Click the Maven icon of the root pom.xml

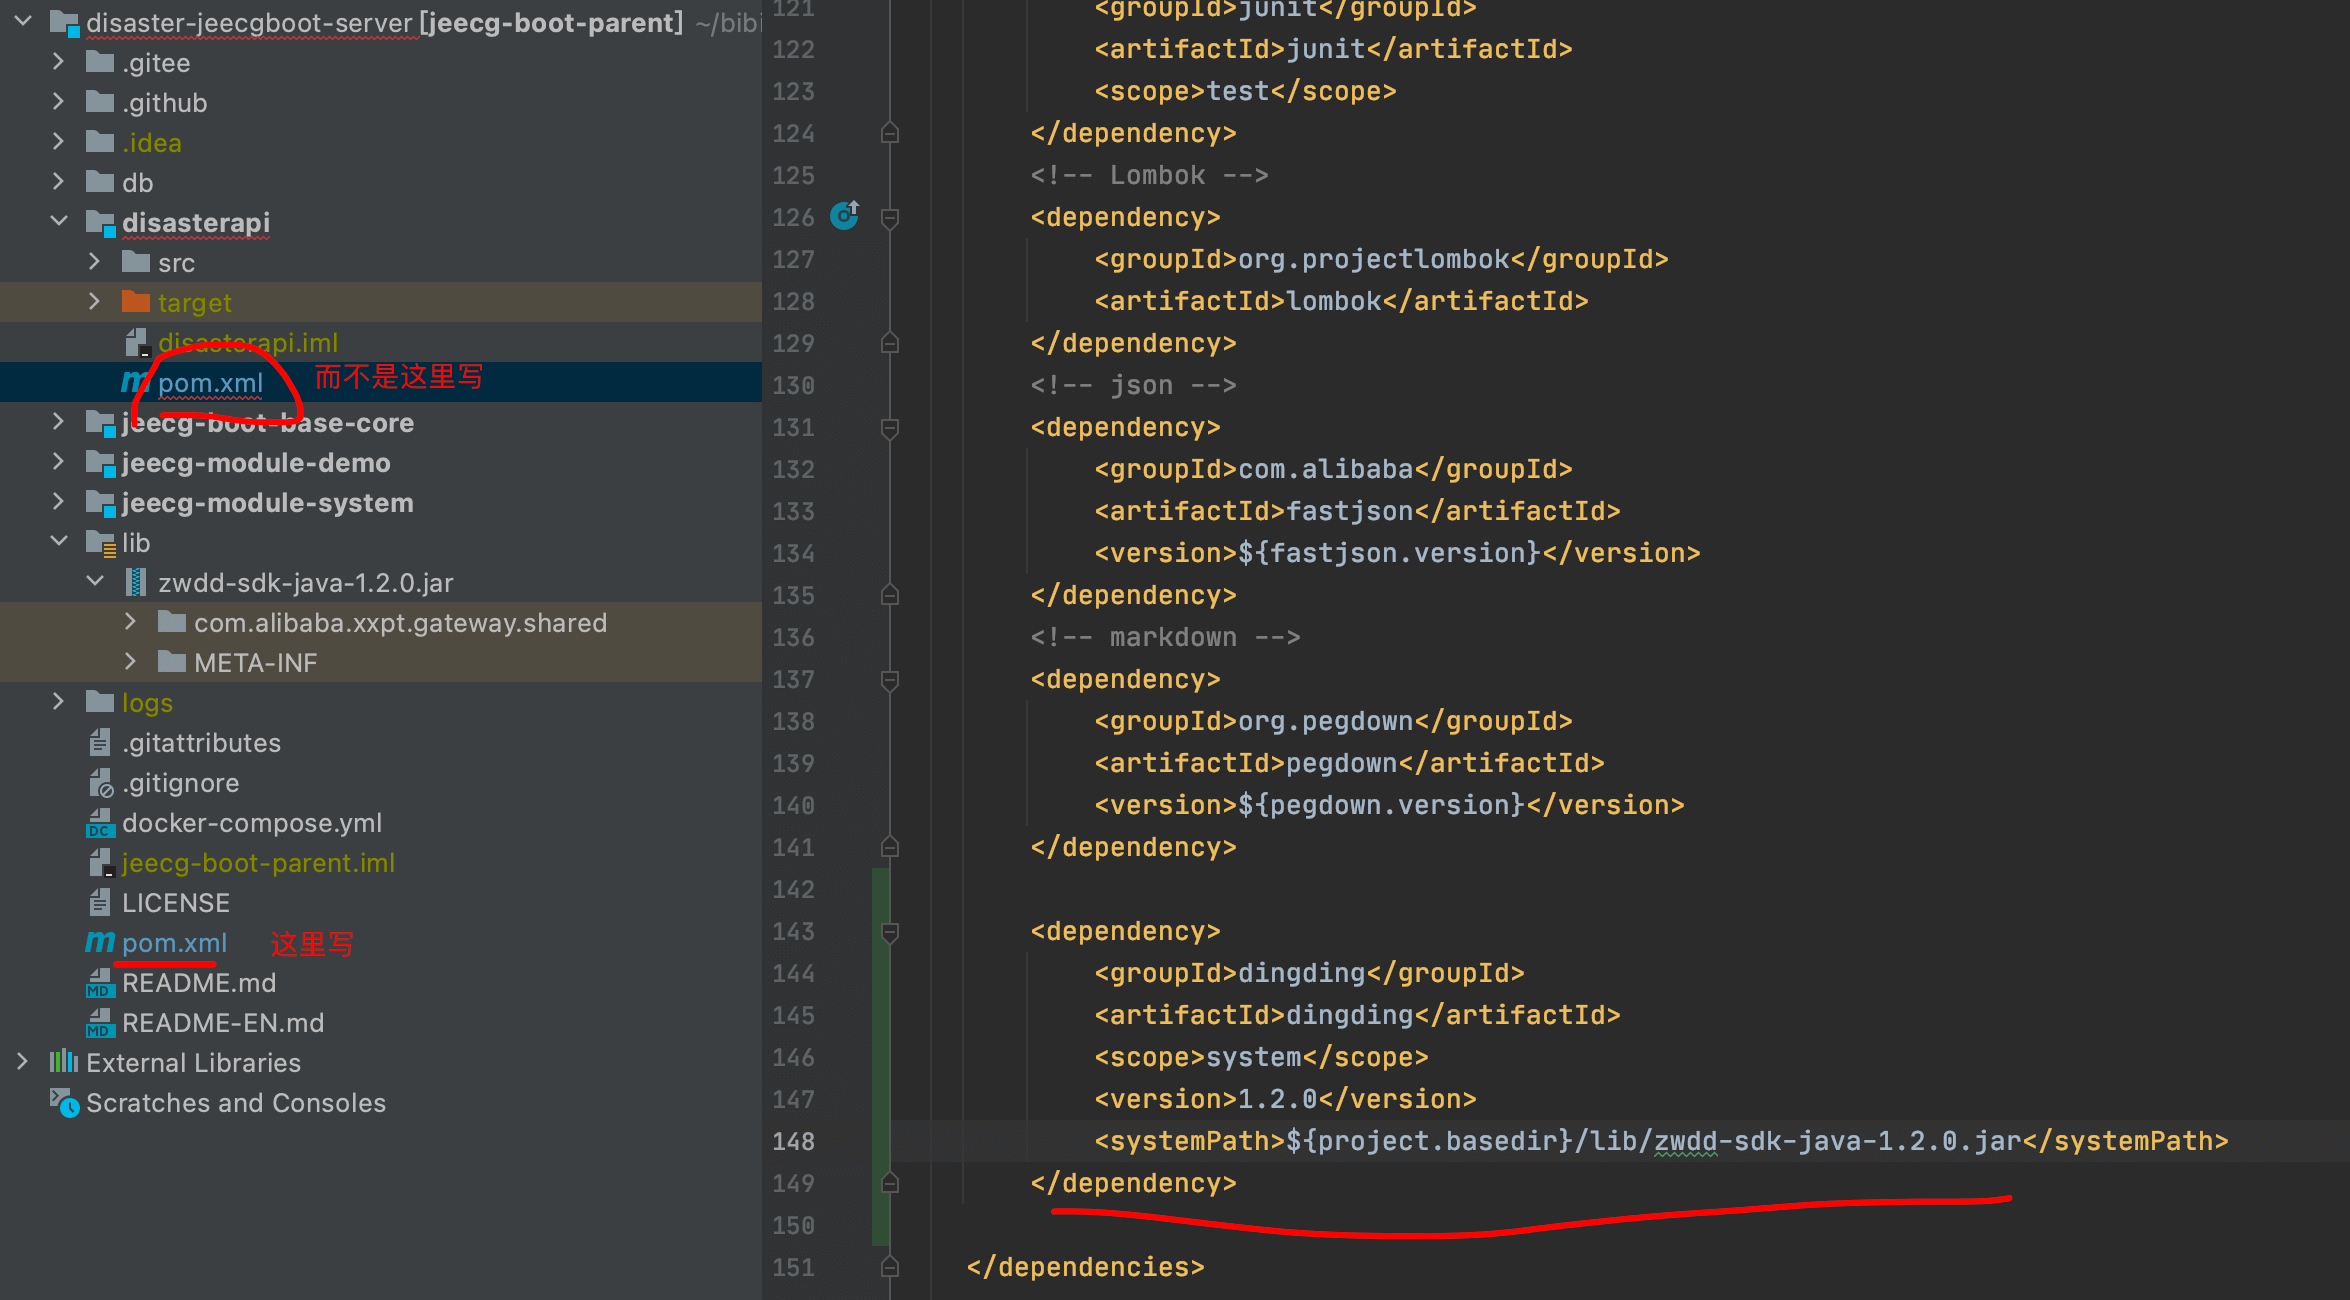pos(100,942)
